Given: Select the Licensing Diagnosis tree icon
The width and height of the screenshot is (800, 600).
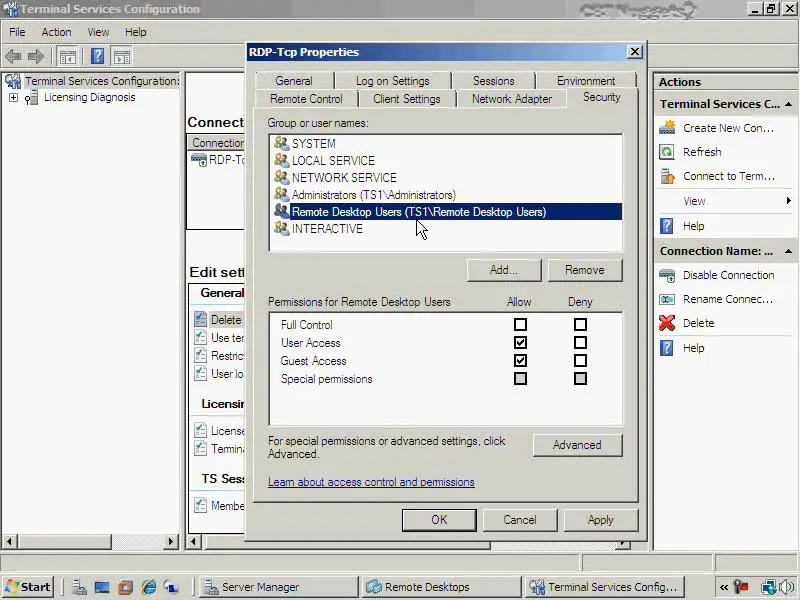Looking at the screenshot, I should click(x=31, y=97).
